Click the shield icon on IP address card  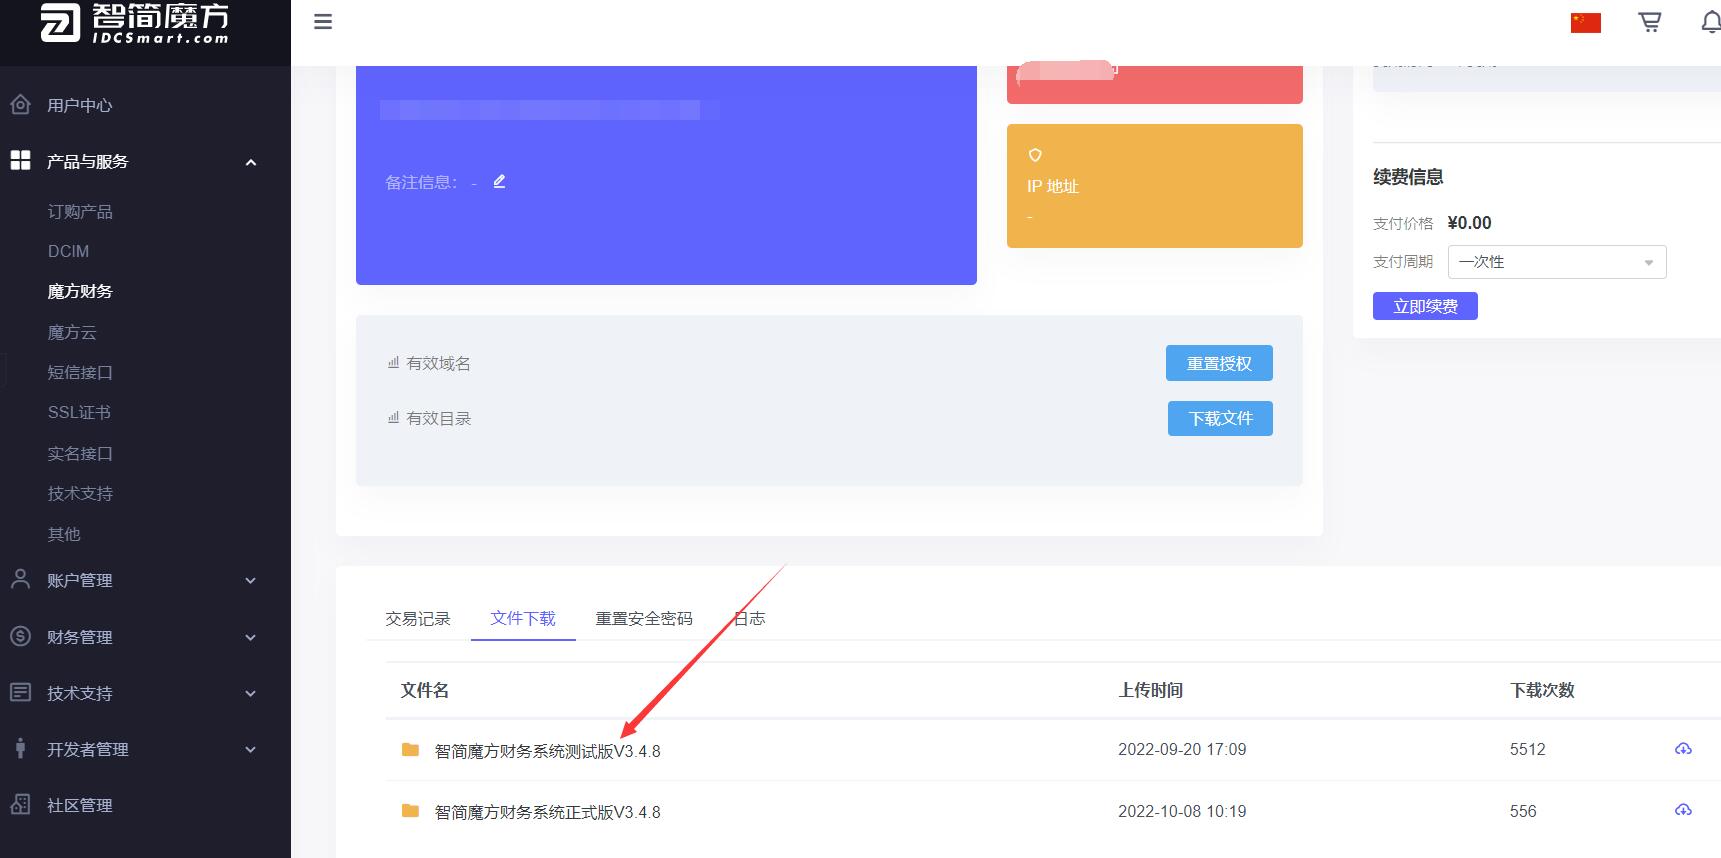[1035, 155]
